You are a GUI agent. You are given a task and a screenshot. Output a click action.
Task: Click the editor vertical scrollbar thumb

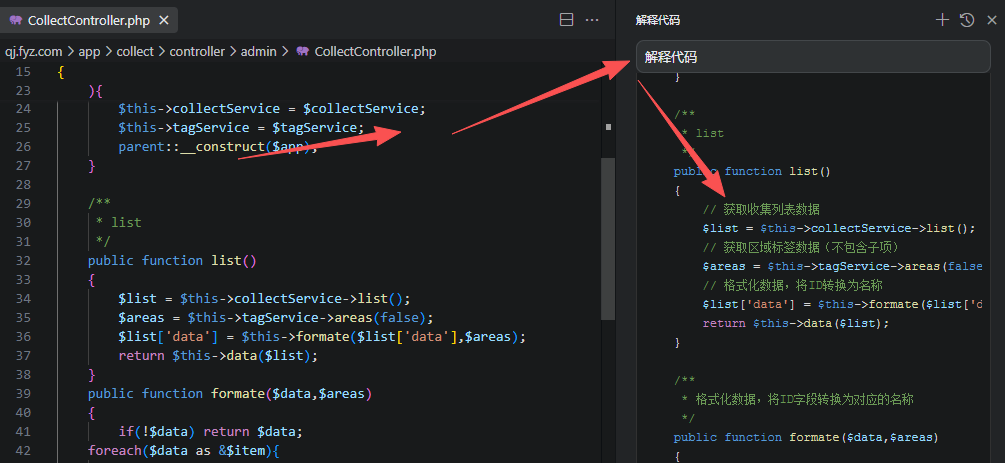pyautogui.click(x=608, y=239)
